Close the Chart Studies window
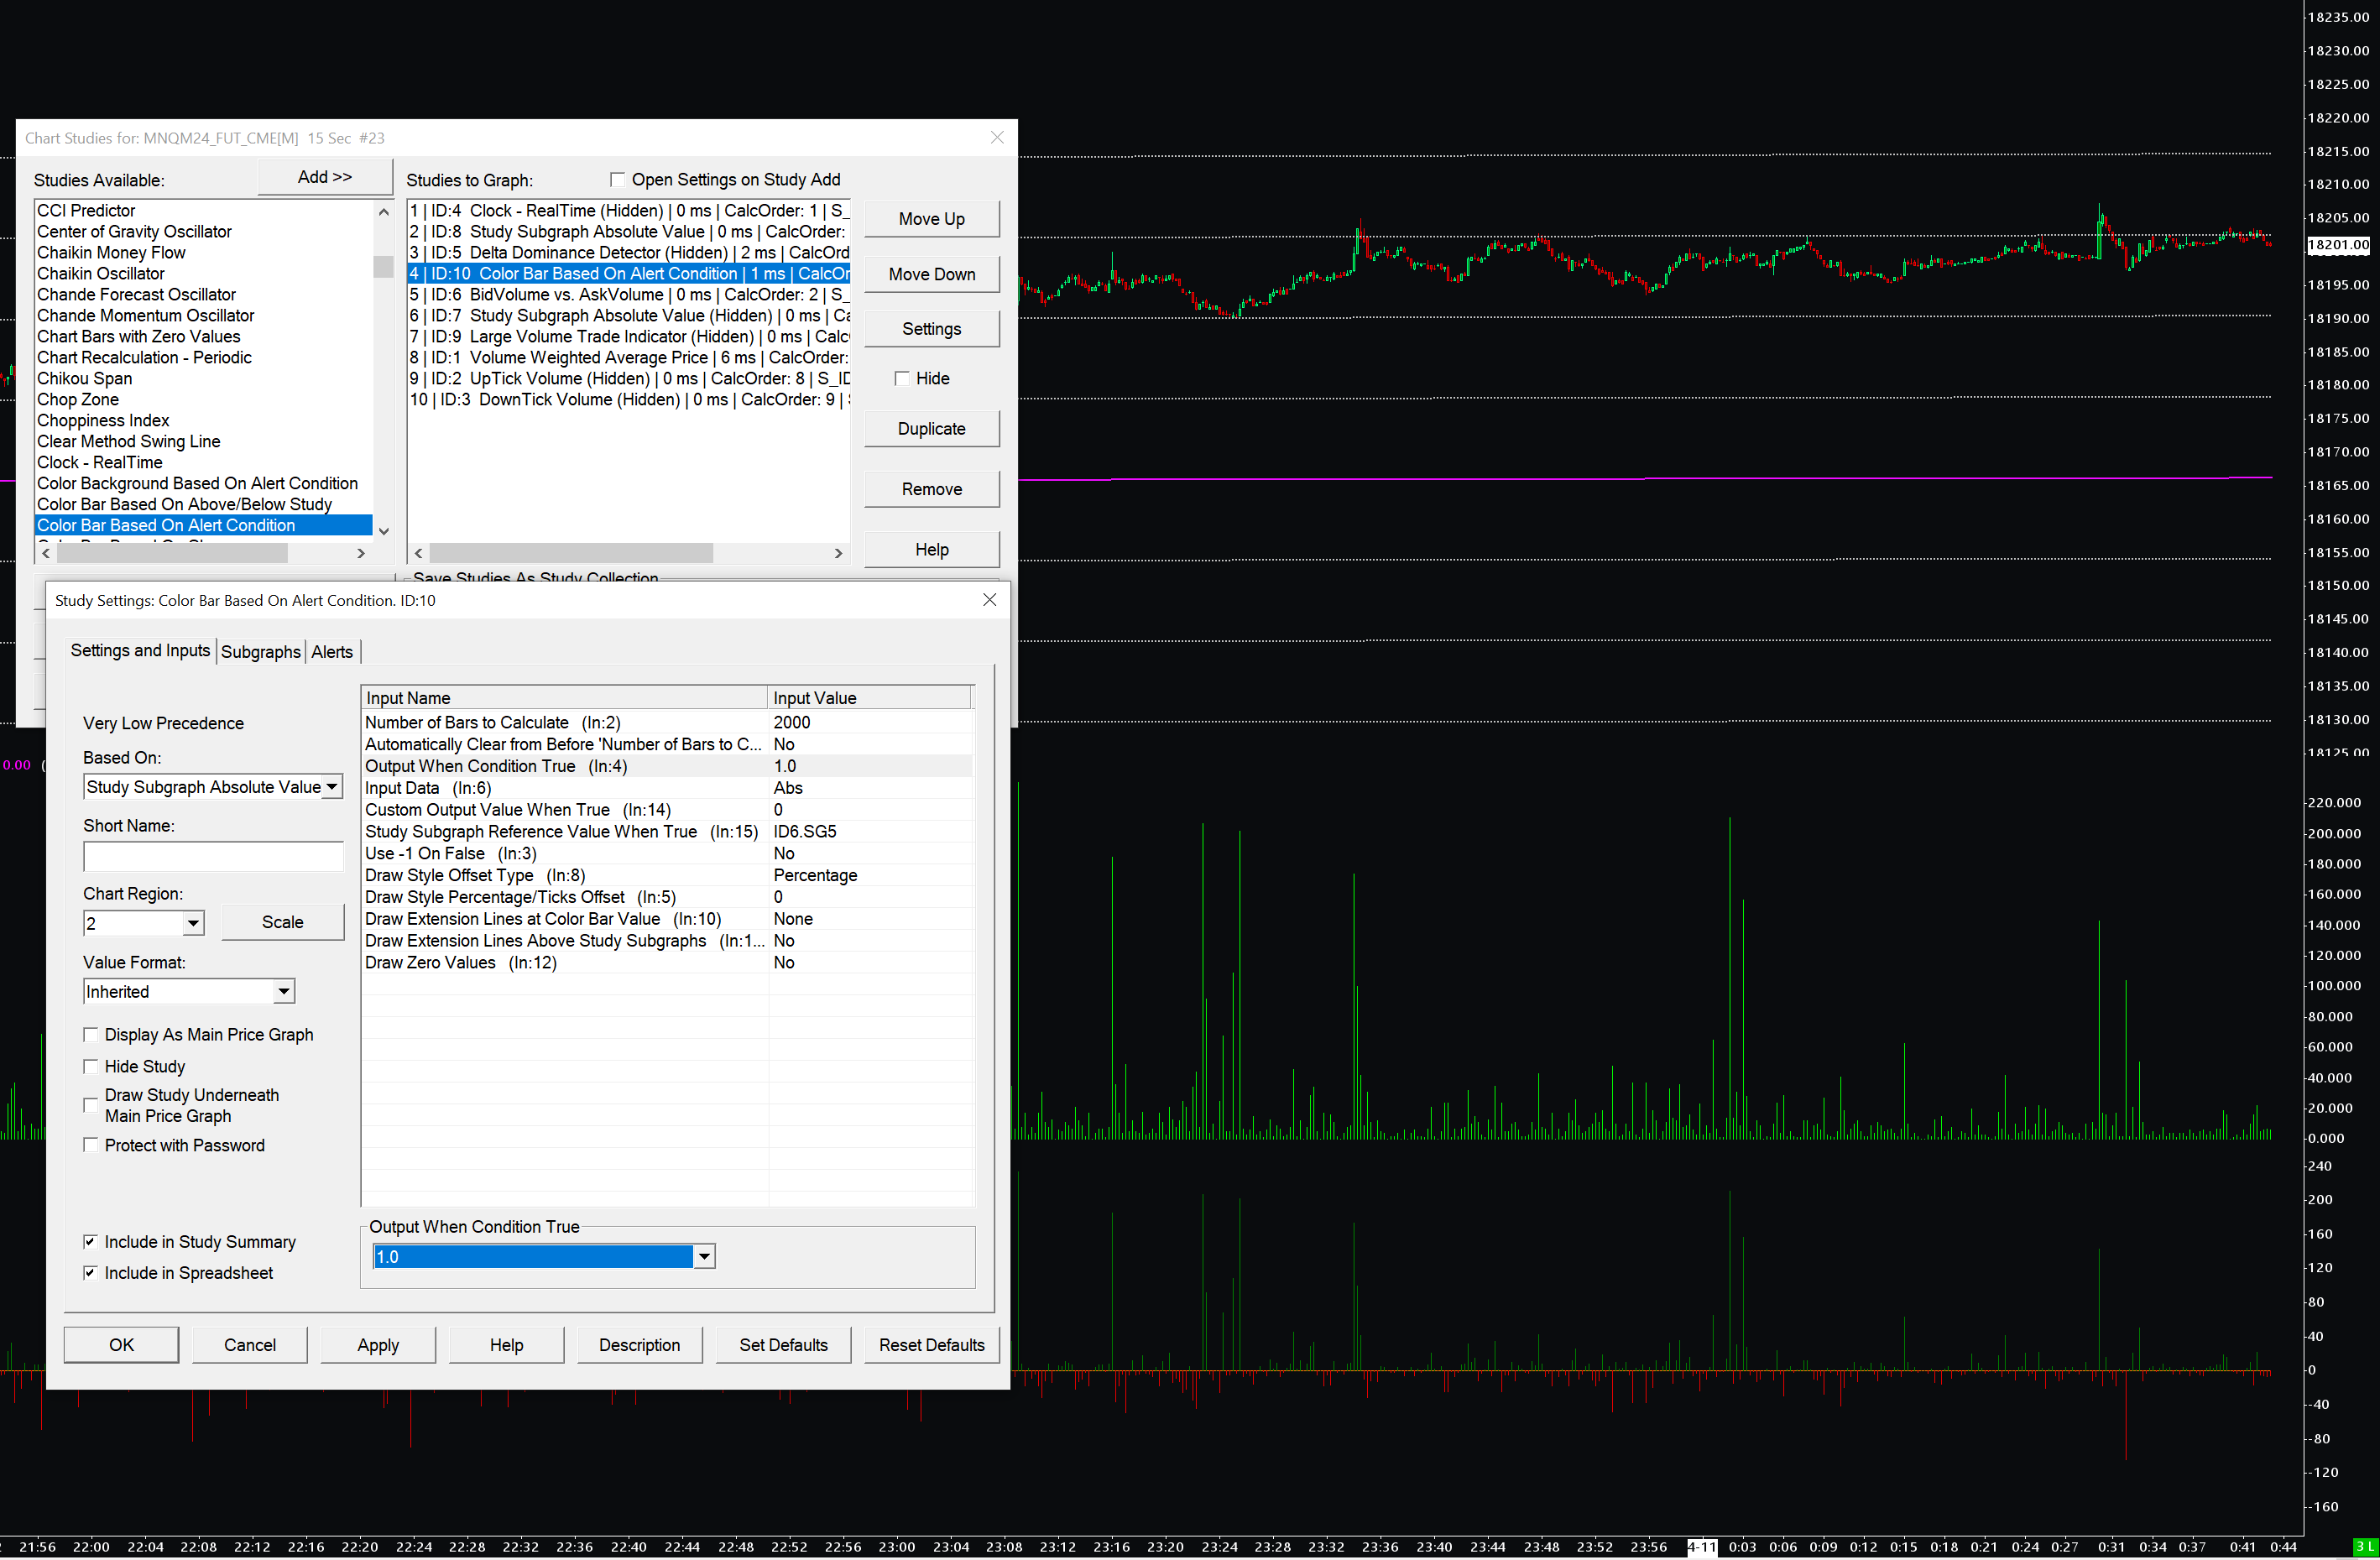Viewport: 2380px width, 1560px height. [x=996, y=138]
